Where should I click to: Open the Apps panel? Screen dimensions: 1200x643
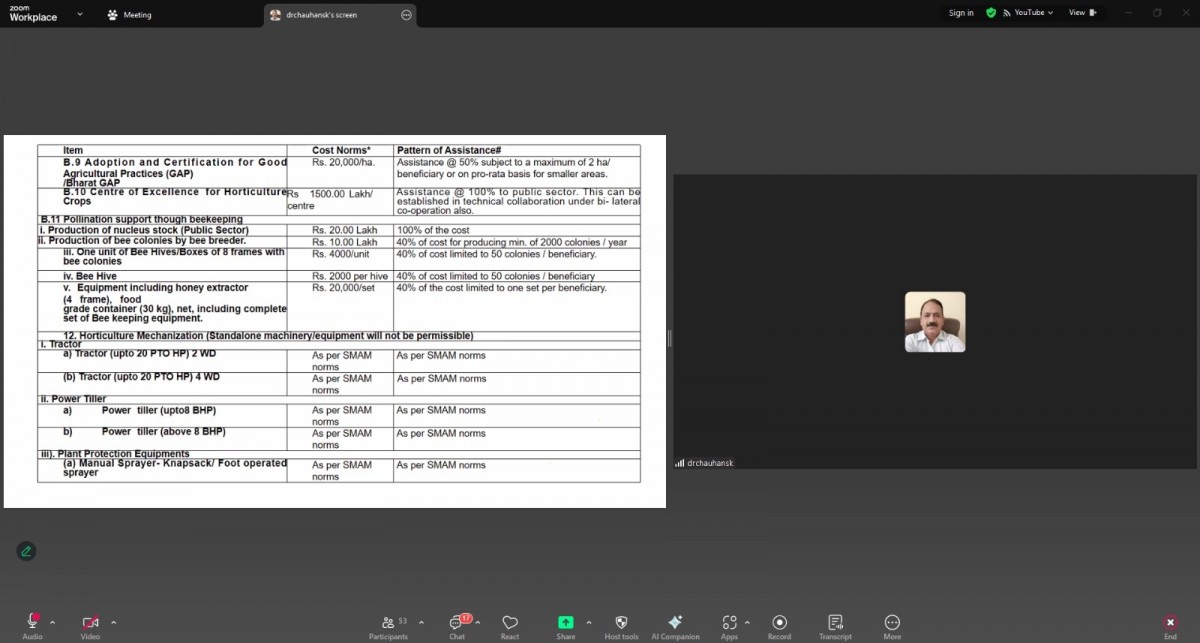729,623
